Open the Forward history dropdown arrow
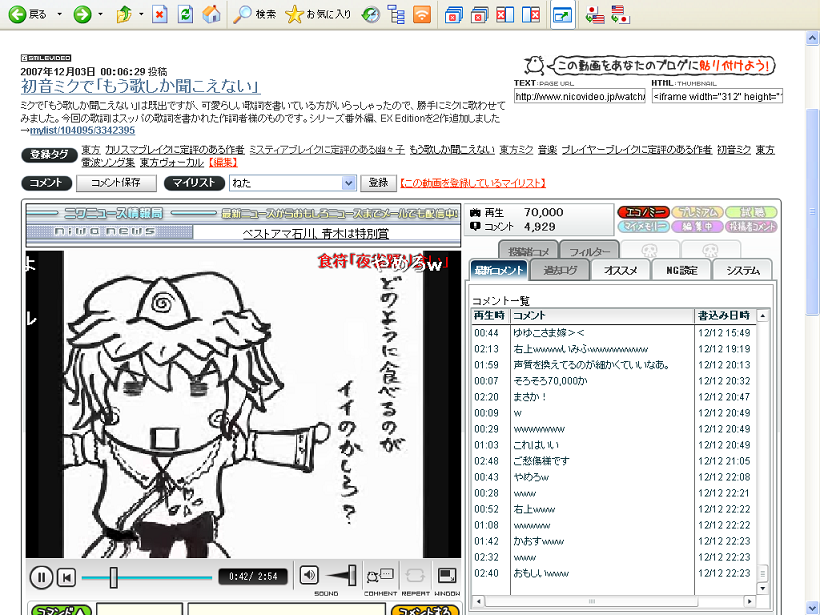 tap(100, 14)
